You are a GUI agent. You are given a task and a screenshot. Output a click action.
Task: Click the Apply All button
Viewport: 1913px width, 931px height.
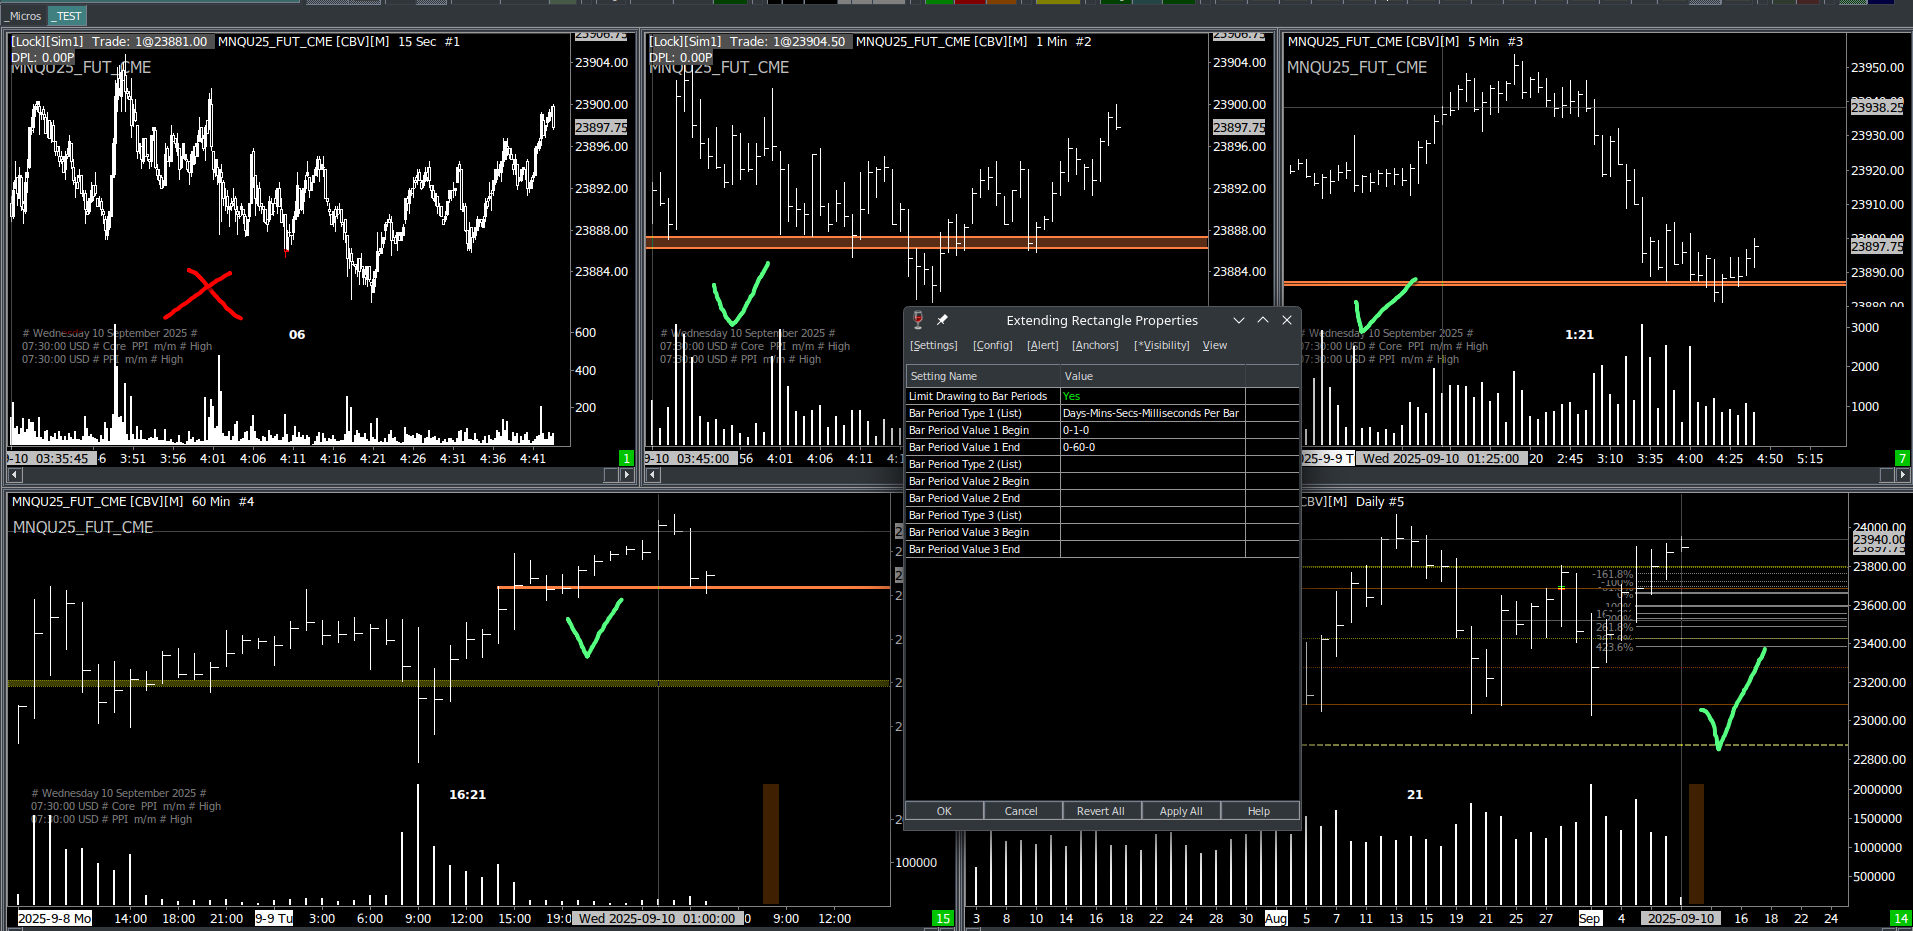coord(1181,811)
